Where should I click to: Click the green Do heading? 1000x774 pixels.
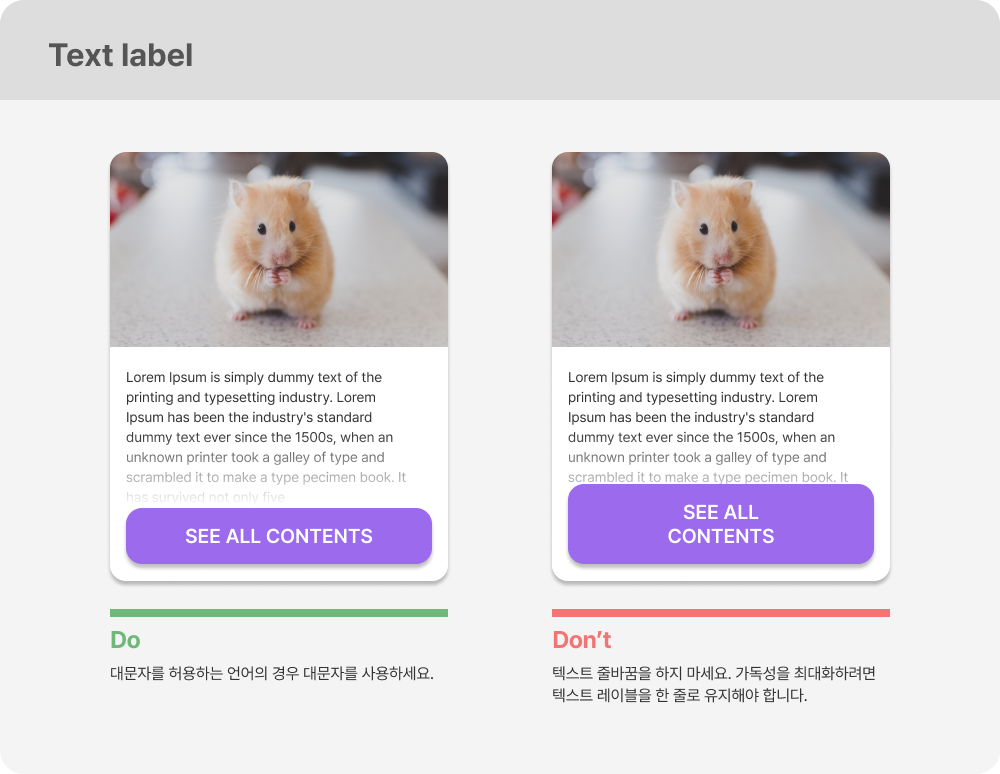point(125,639)
